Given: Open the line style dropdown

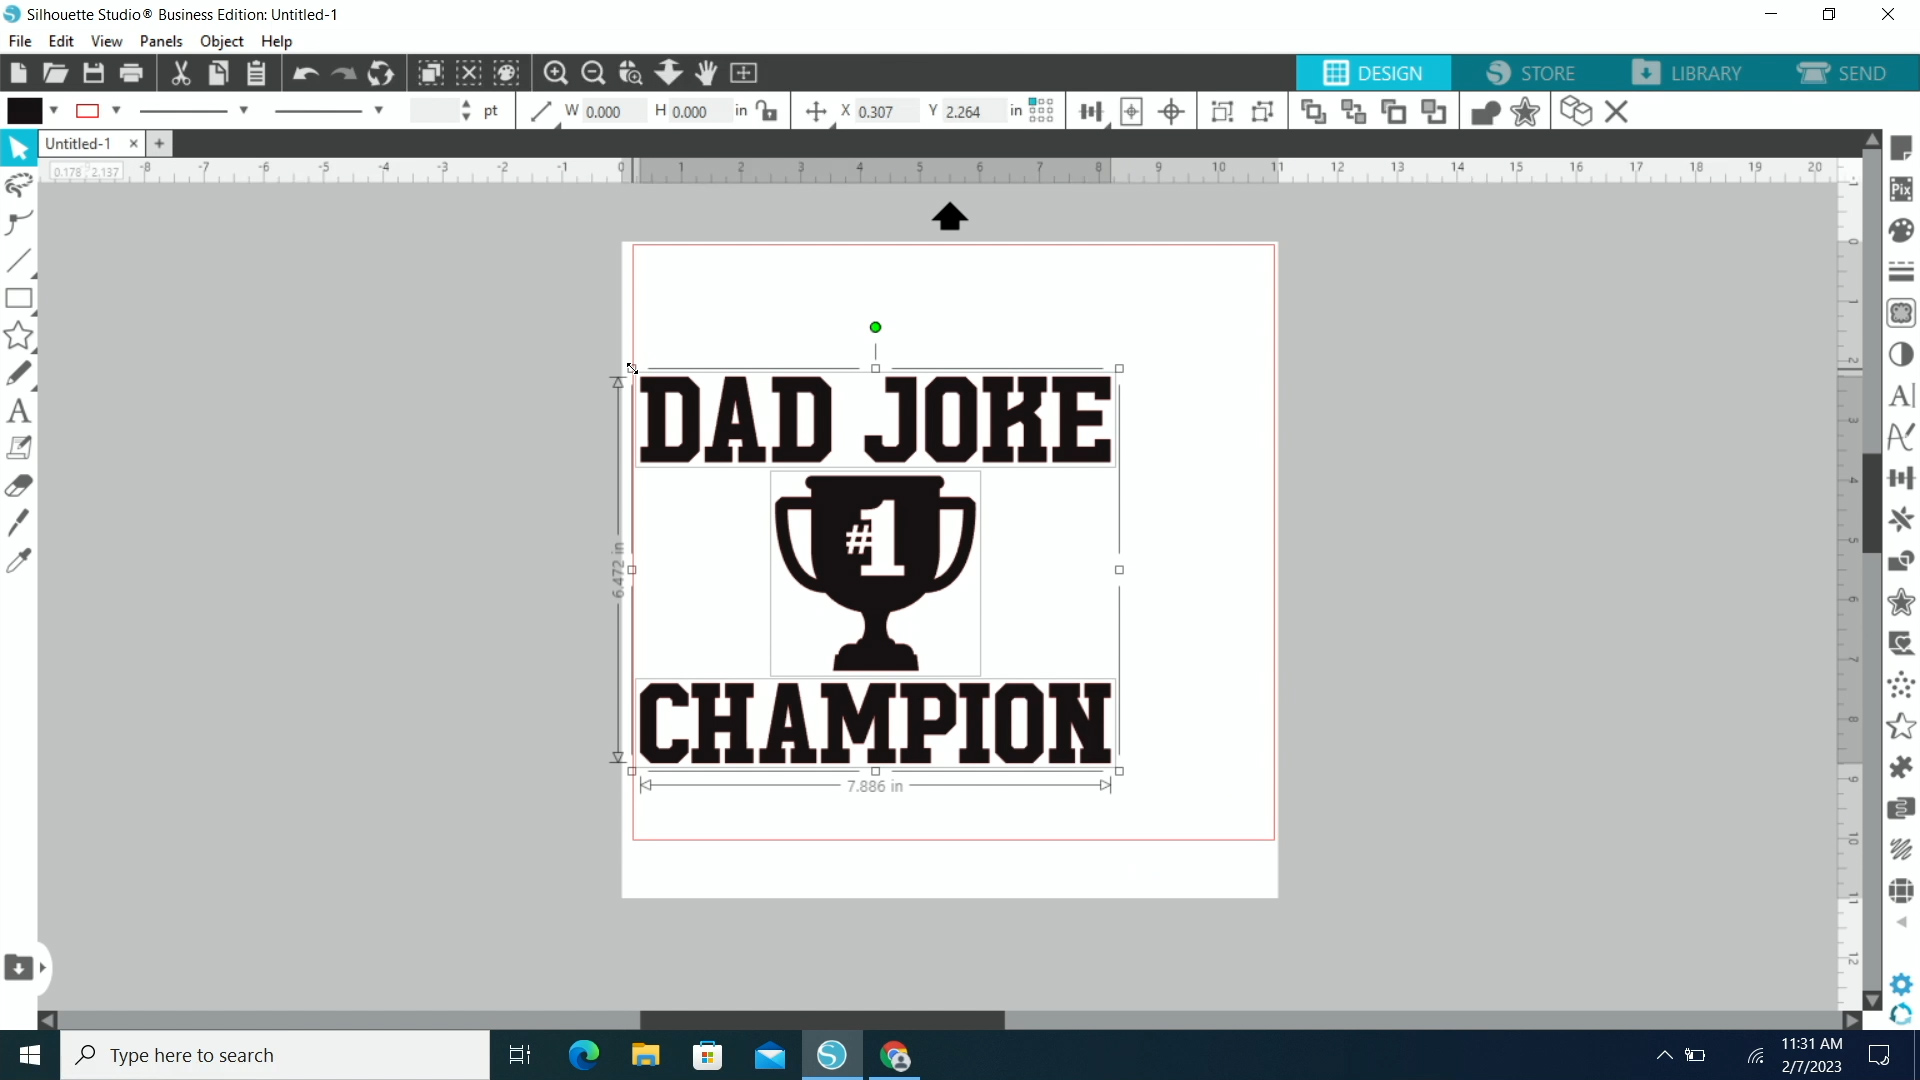Looking at the screenshot, I should pyautogui.click(x=243, y=111).
